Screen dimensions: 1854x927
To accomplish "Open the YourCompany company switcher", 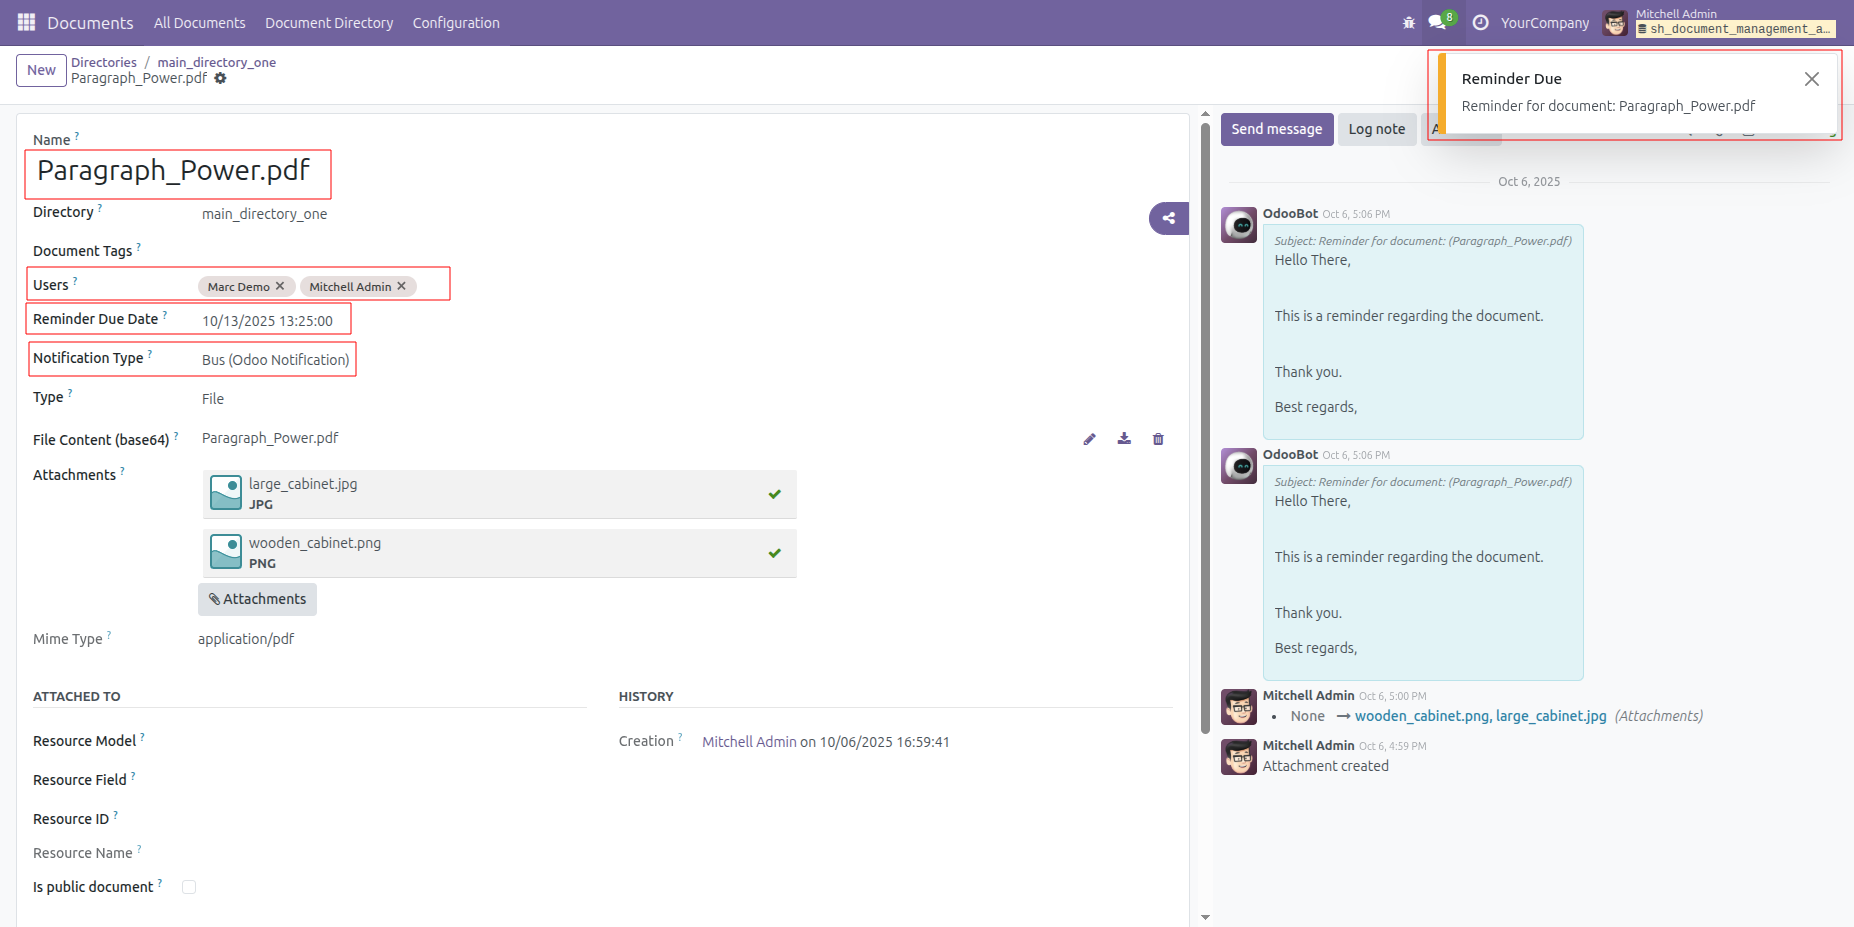I will [1545, 23].
